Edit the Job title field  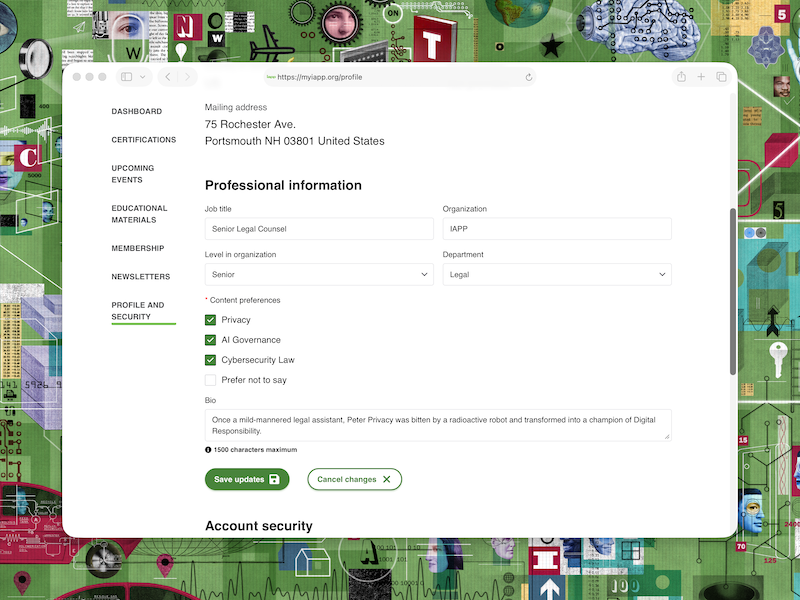tap(319, 229)
